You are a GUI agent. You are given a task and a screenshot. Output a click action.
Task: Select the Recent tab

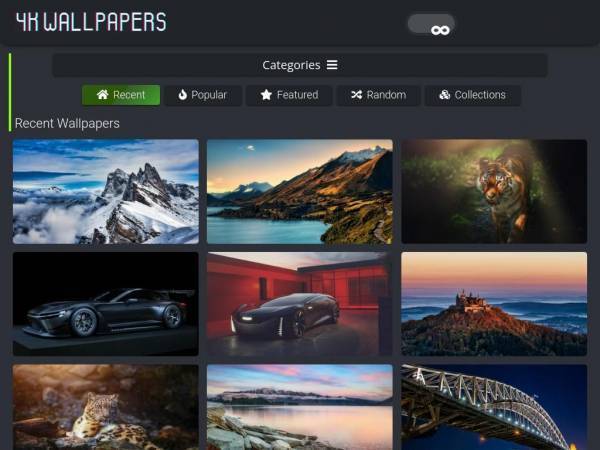coord(121,95)
